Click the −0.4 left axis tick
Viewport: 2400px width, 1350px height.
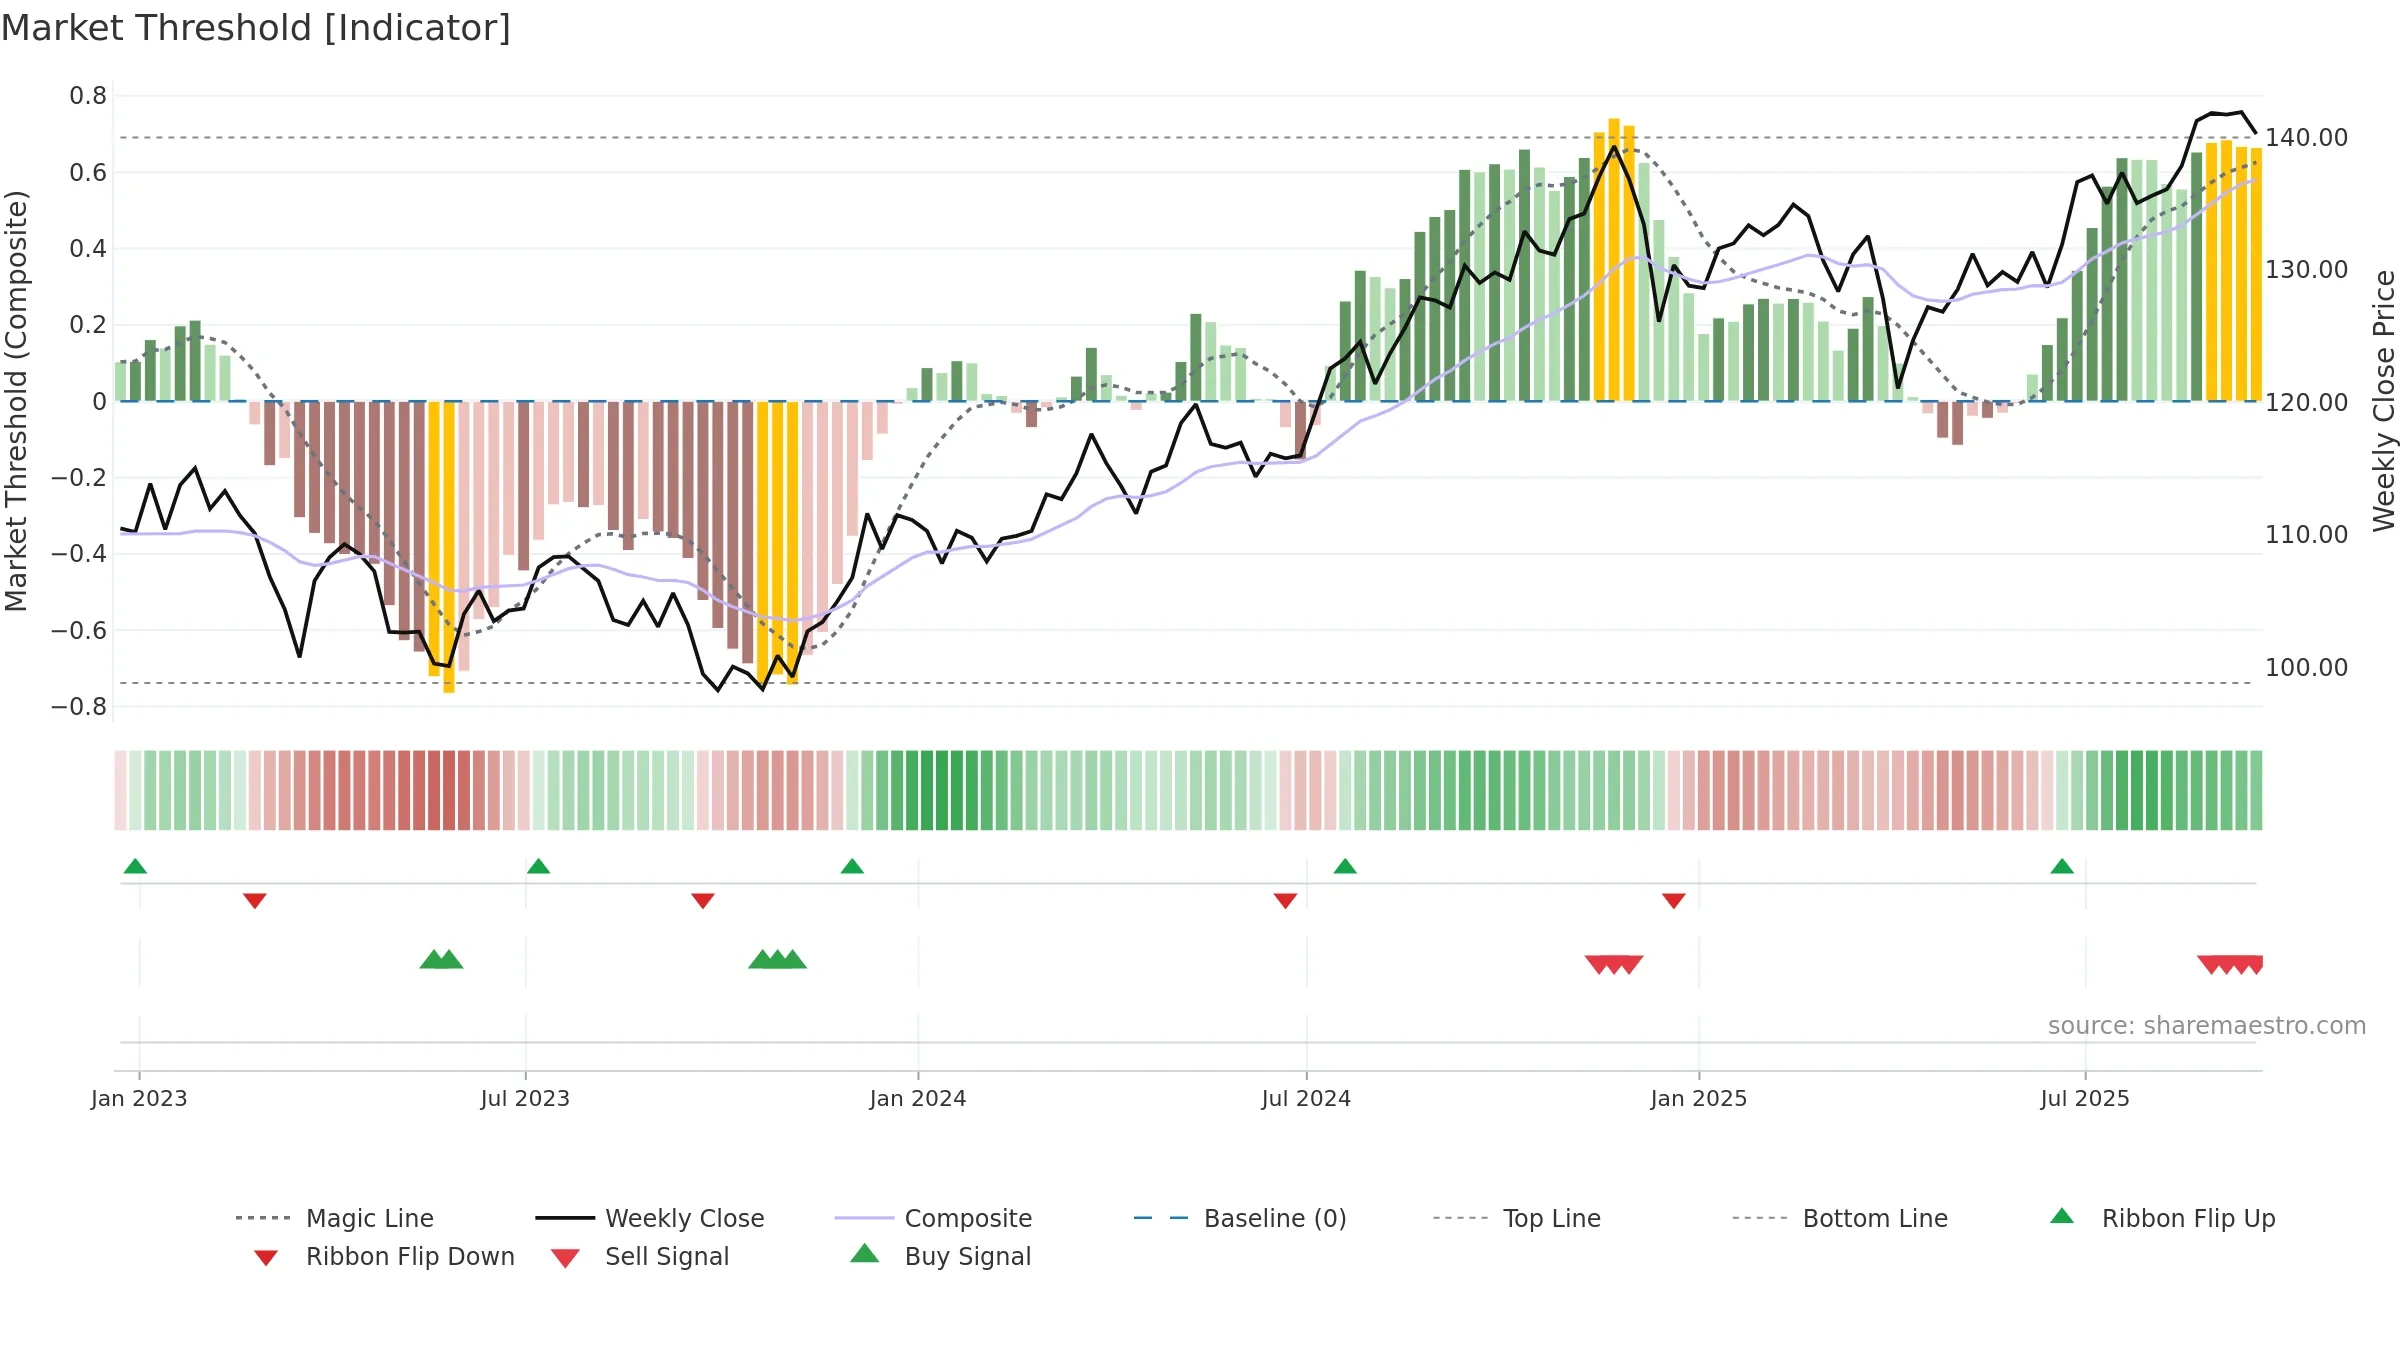pos(79,554)
